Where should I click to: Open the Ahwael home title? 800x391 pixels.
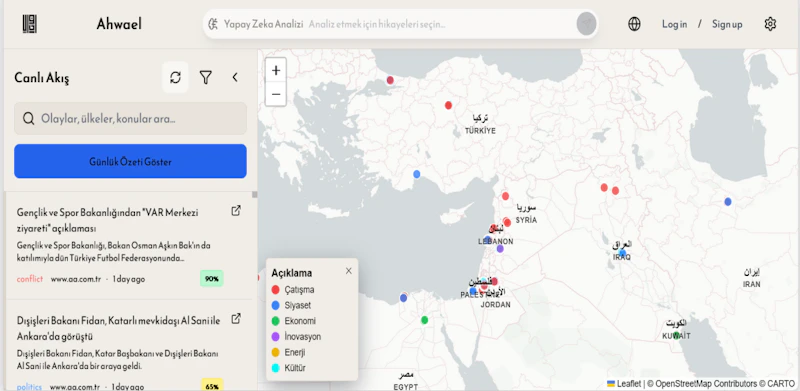[119, 24]
